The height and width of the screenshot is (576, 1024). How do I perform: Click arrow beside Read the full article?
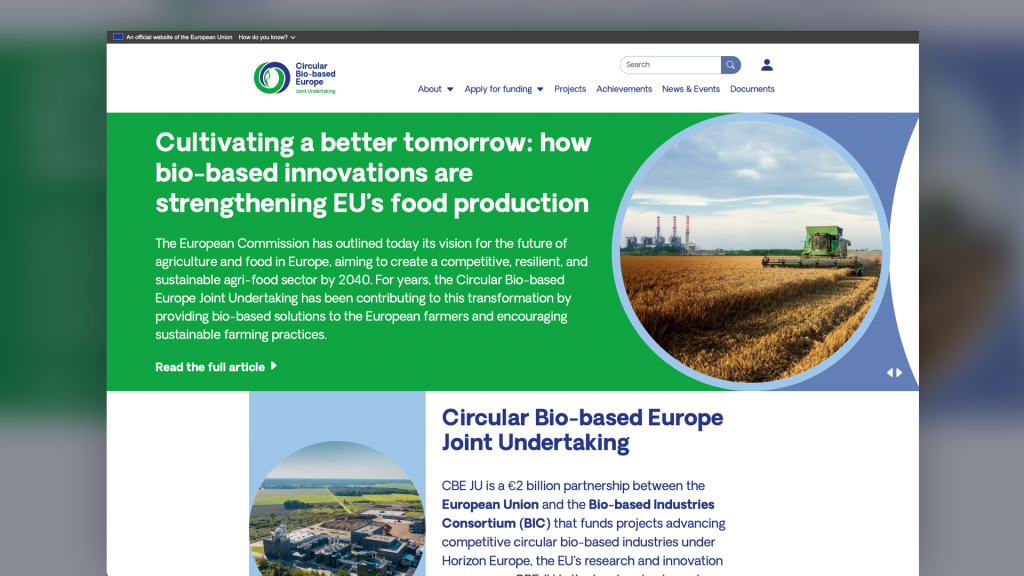(x=274, y=366)
